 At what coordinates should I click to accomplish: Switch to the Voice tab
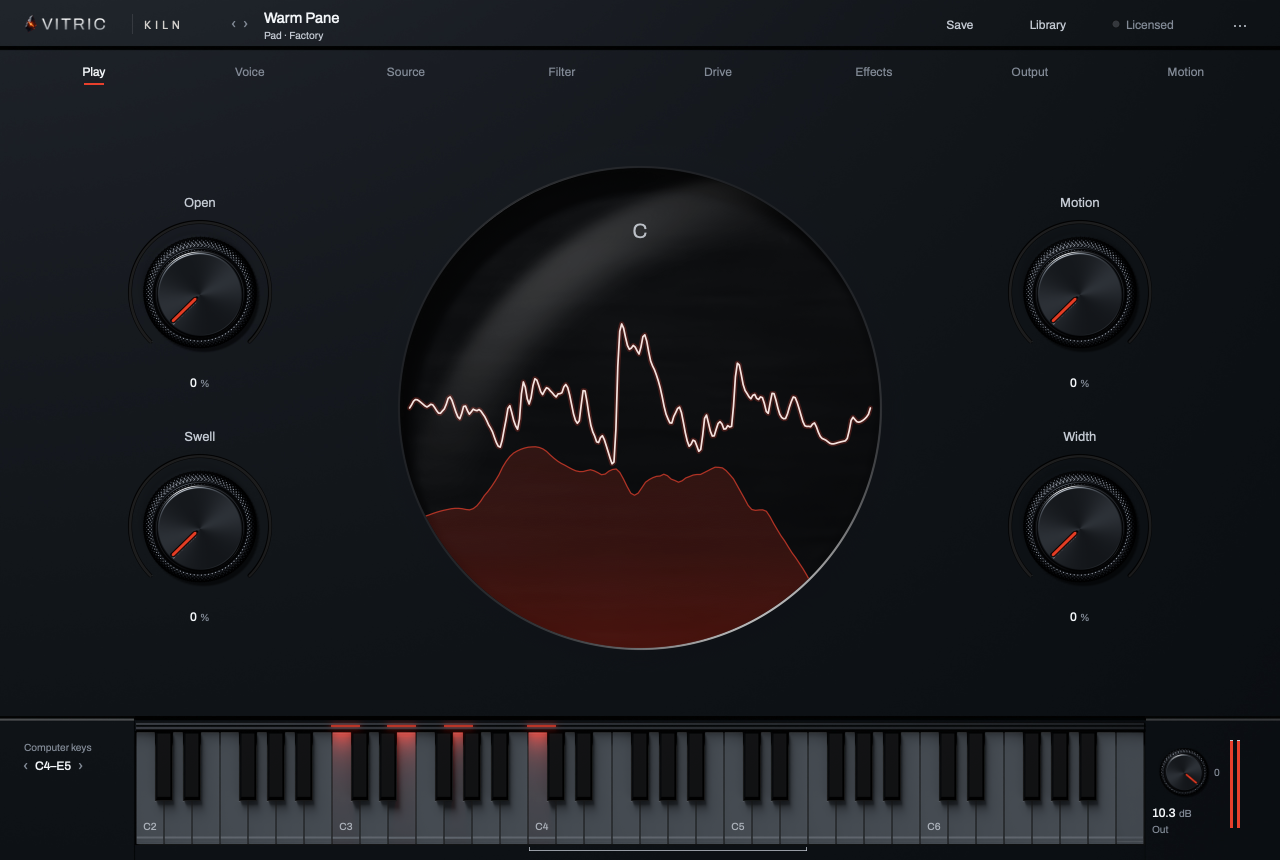[x=250, y=72]
